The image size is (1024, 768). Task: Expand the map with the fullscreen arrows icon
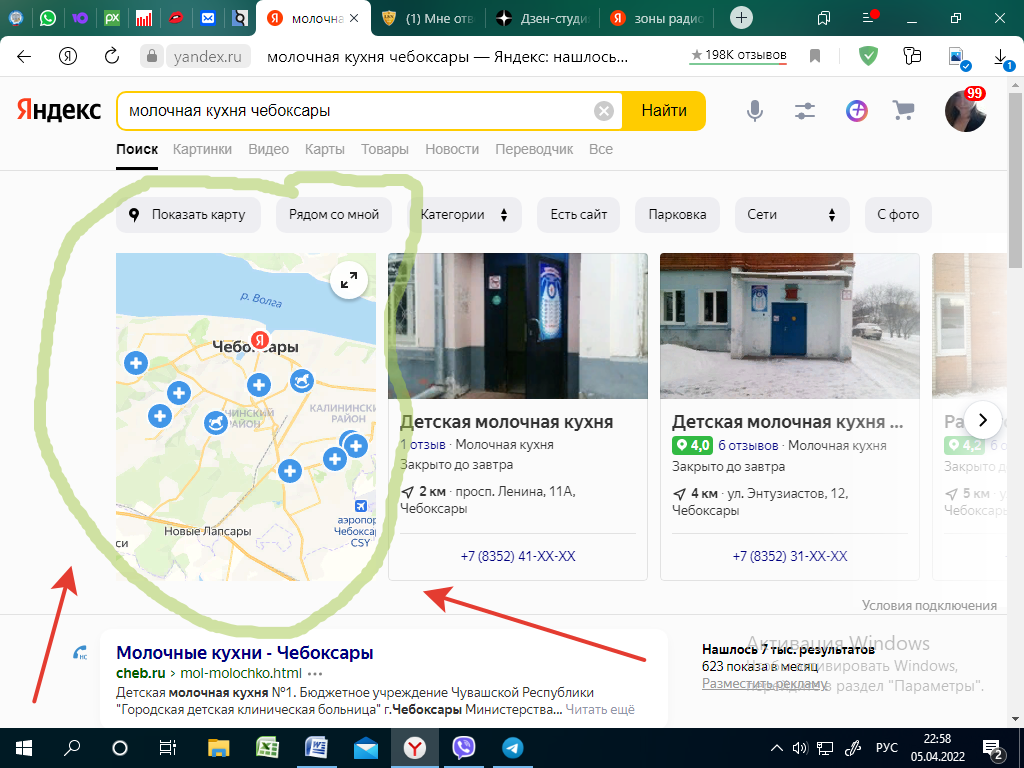(349, 281)
